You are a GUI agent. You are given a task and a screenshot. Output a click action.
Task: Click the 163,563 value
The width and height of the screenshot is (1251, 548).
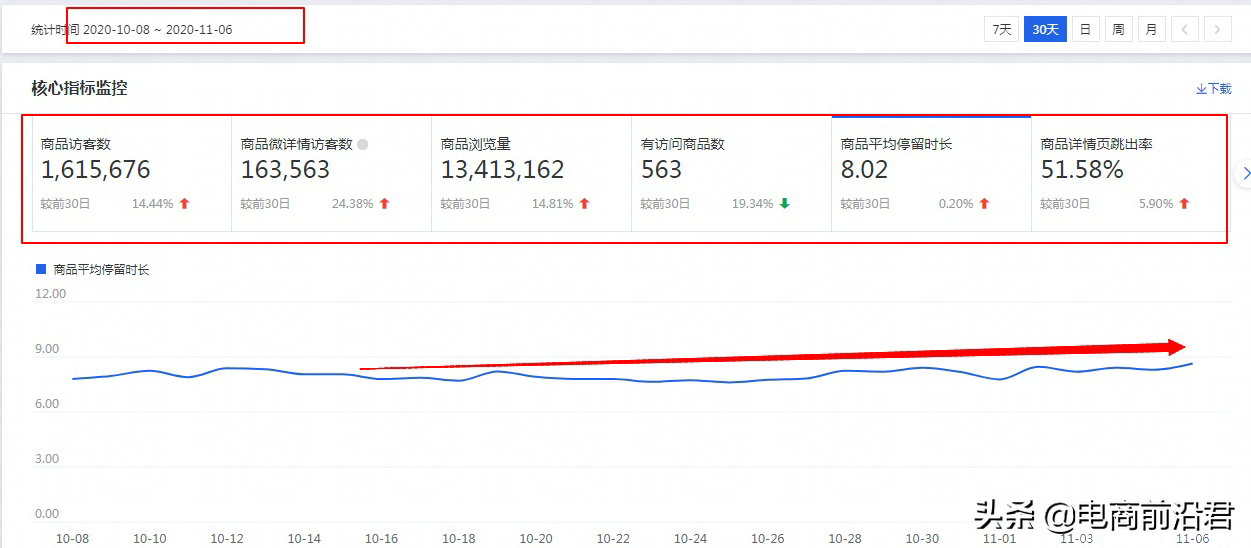tap(285, 170)
